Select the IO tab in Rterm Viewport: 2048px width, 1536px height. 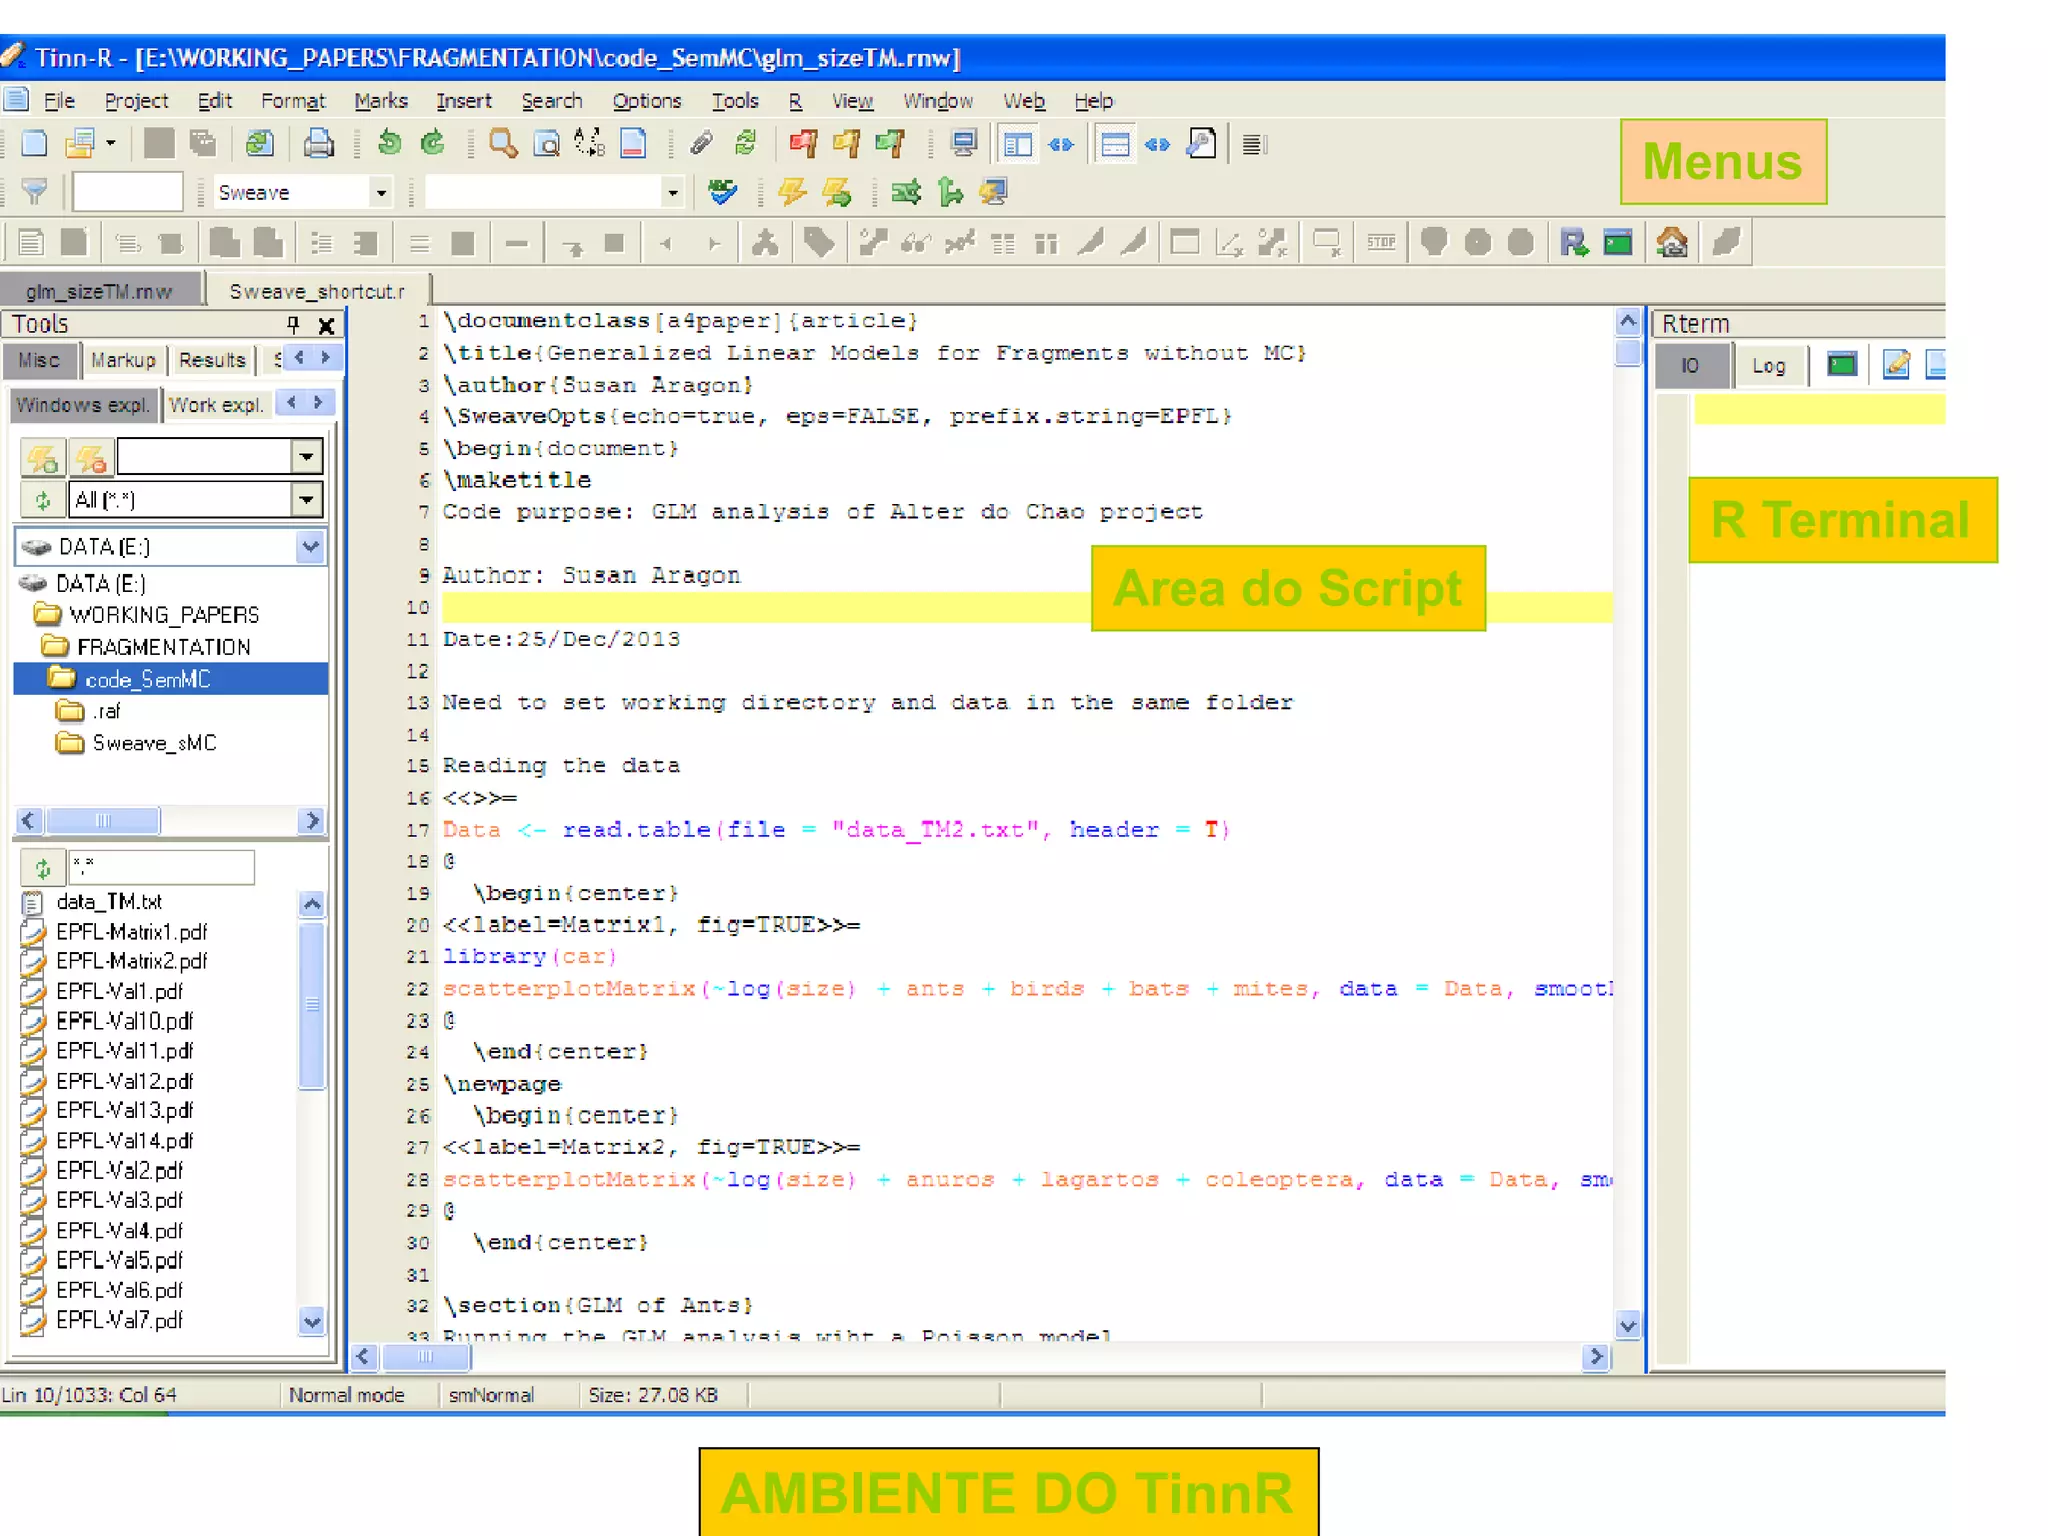pos(1690,366)
